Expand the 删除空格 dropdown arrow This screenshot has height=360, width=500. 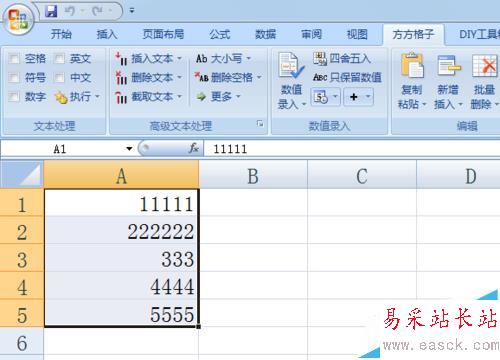259,78
